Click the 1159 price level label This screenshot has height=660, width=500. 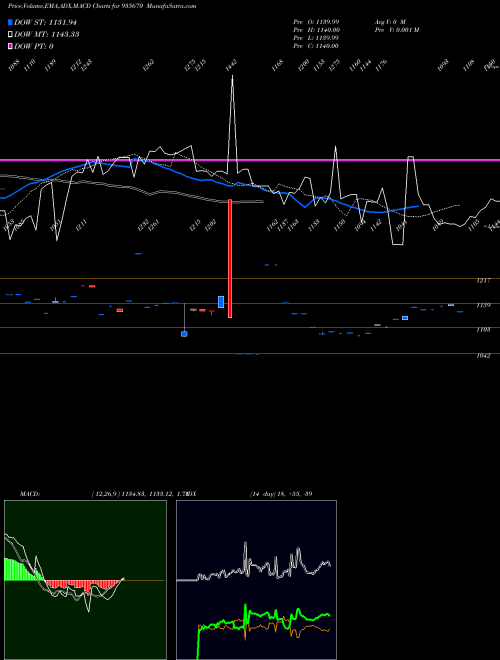(x=483, y=305)
